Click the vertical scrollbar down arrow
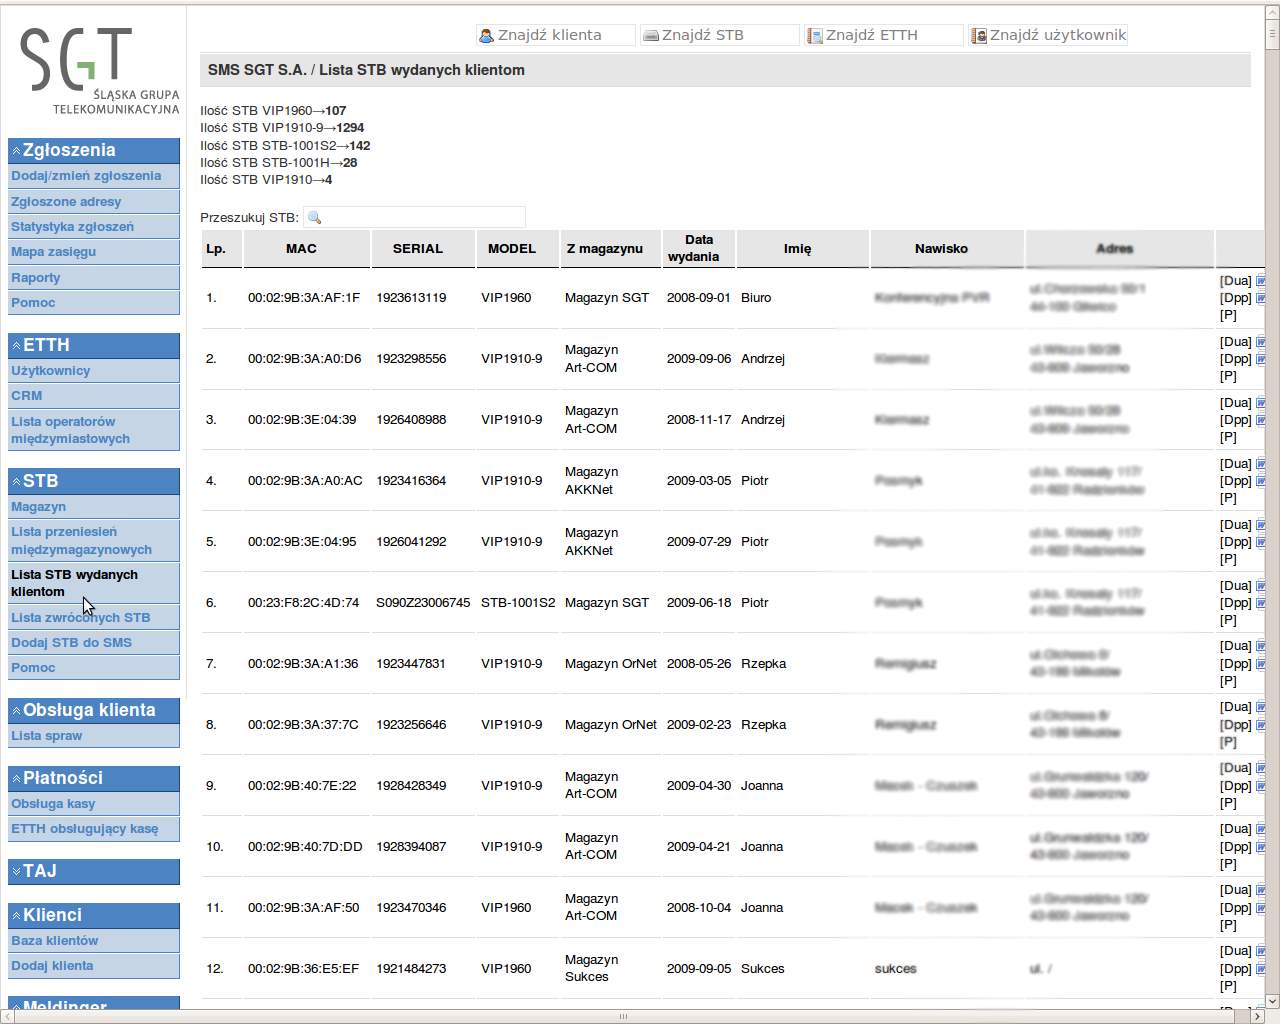The width and height of the screenshot is (1280, 1024). pos(1272,1001)
